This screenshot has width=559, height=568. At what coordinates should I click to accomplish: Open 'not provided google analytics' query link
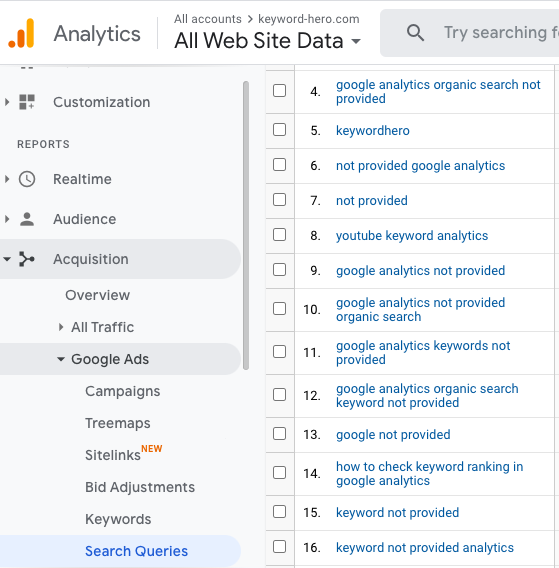coord(420,166)
